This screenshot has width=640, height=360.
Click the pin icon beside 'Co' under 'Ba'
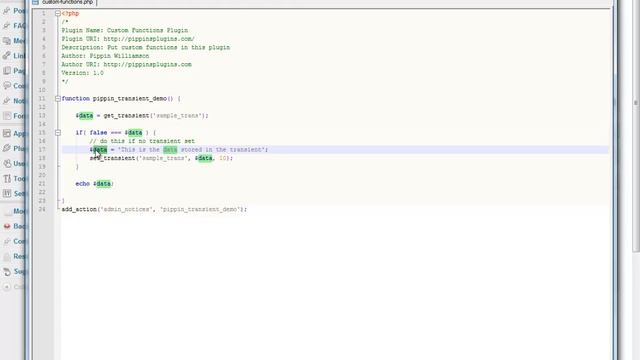point(7,241)
